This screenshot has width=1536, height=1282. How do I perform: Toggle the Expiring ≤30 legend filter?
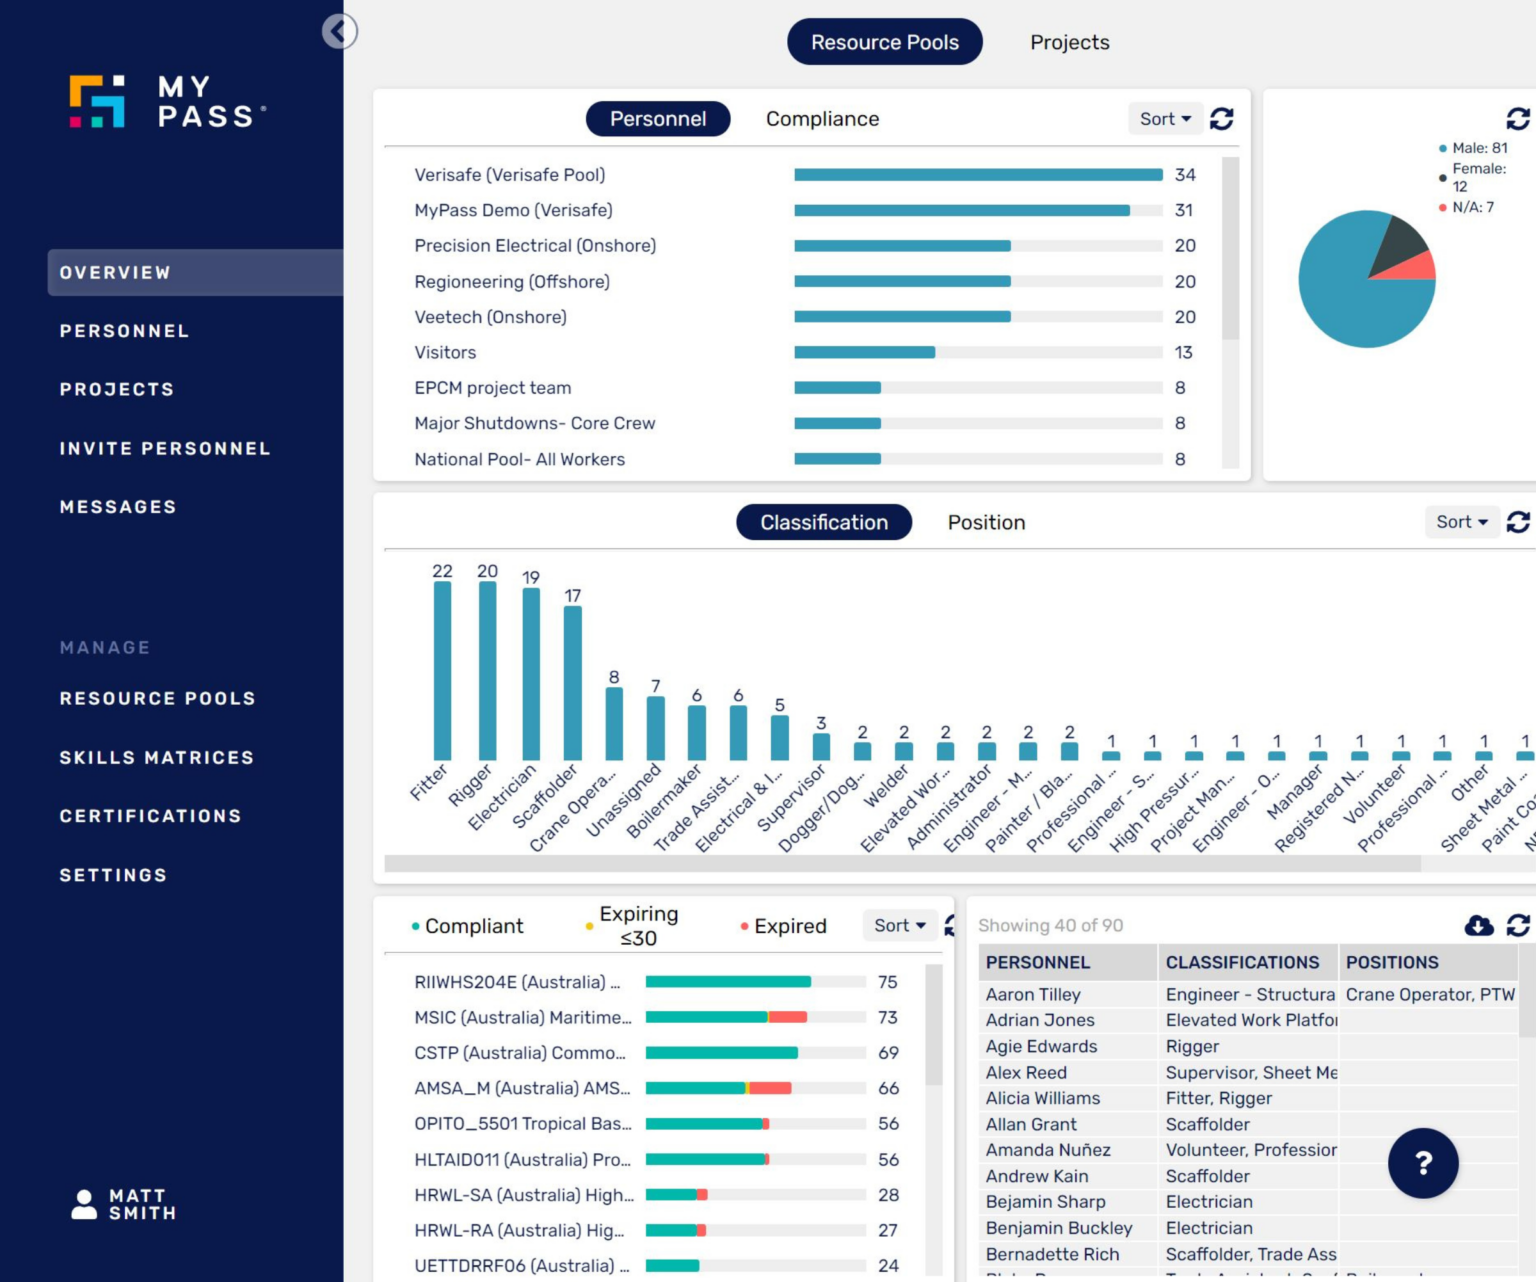(636, 926)
